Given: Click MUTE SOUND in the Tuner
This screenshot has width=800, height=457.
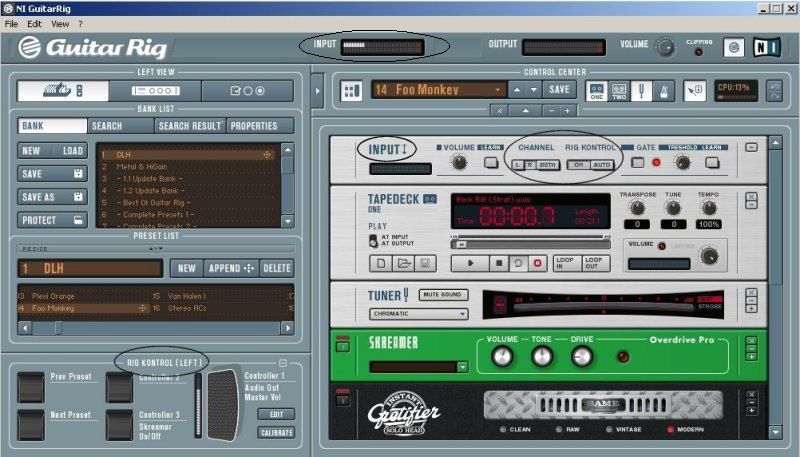Looking at the screenshot, I should [442, 294].
